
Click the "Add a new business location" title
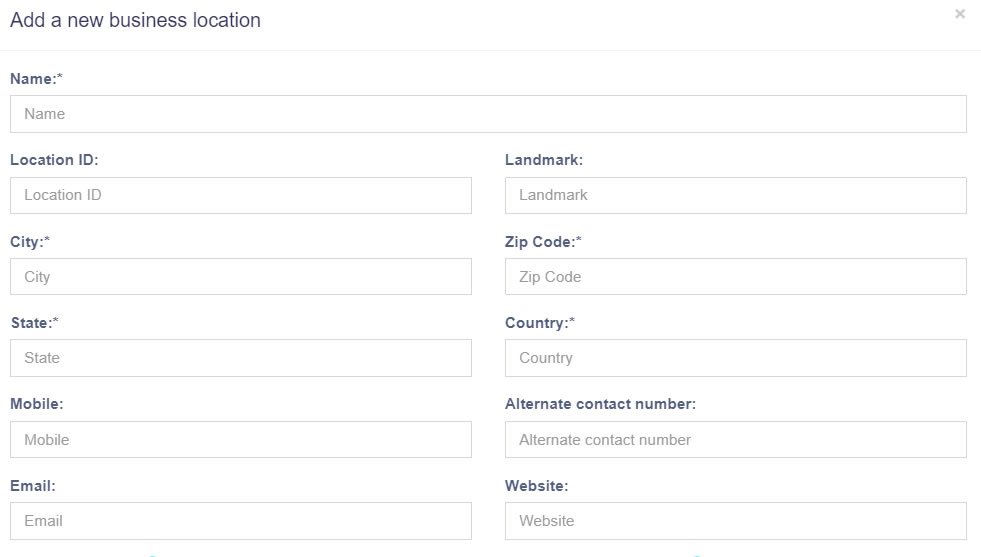(135, 20)
